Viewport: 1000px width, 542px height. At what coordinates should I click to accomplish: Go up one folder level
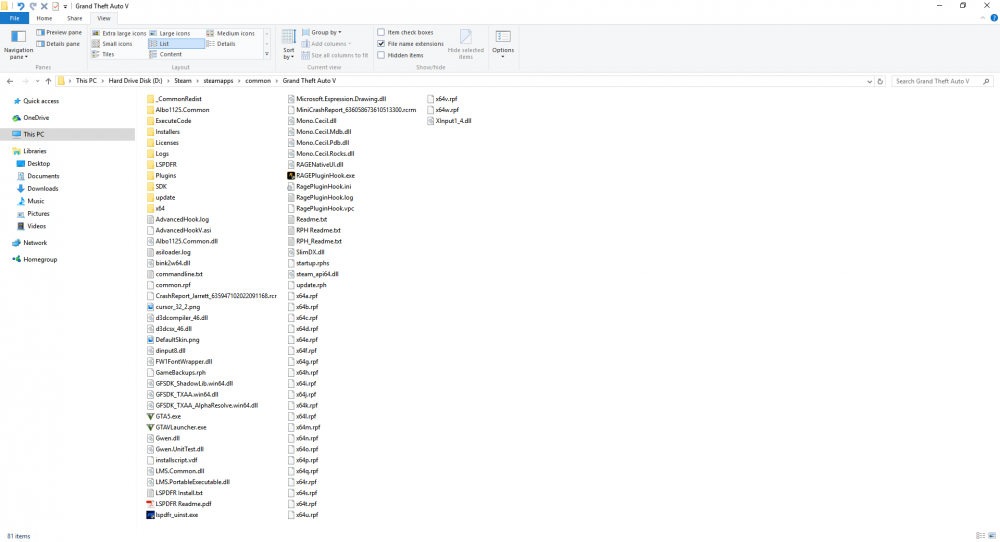point(48,81)
